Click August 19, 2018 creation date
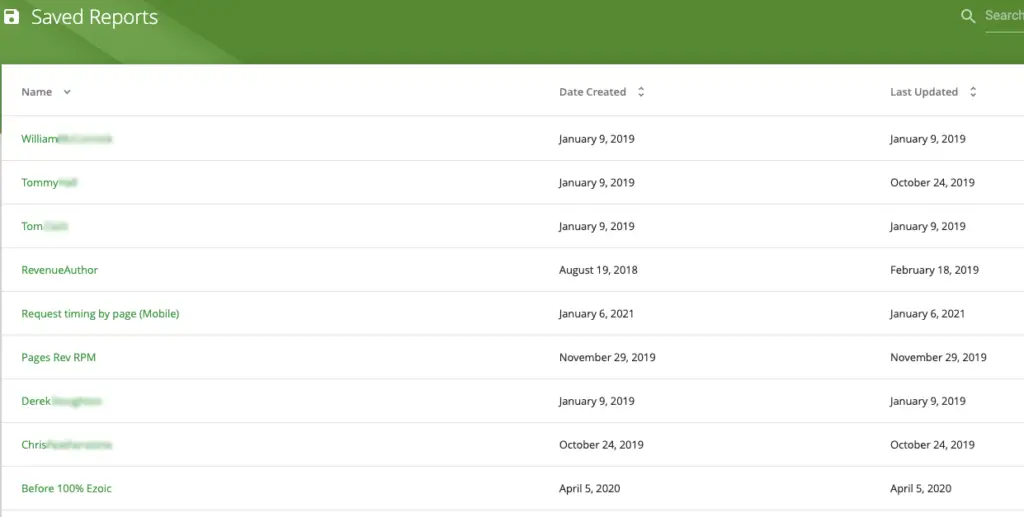 (598, 270)
